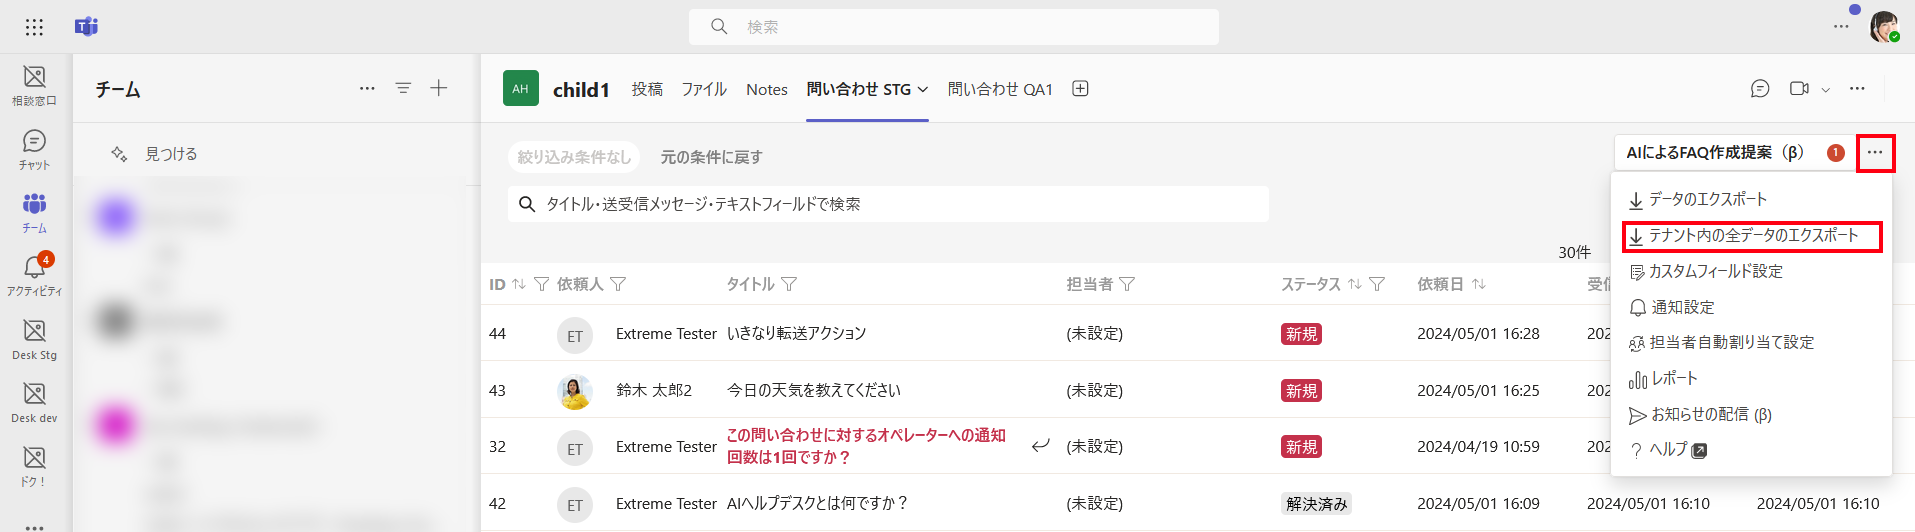Image resolution: width=1915 pixels, height=532 pixels.
Task: Click the filter icon in チーム panel
Action: (403, 88)
